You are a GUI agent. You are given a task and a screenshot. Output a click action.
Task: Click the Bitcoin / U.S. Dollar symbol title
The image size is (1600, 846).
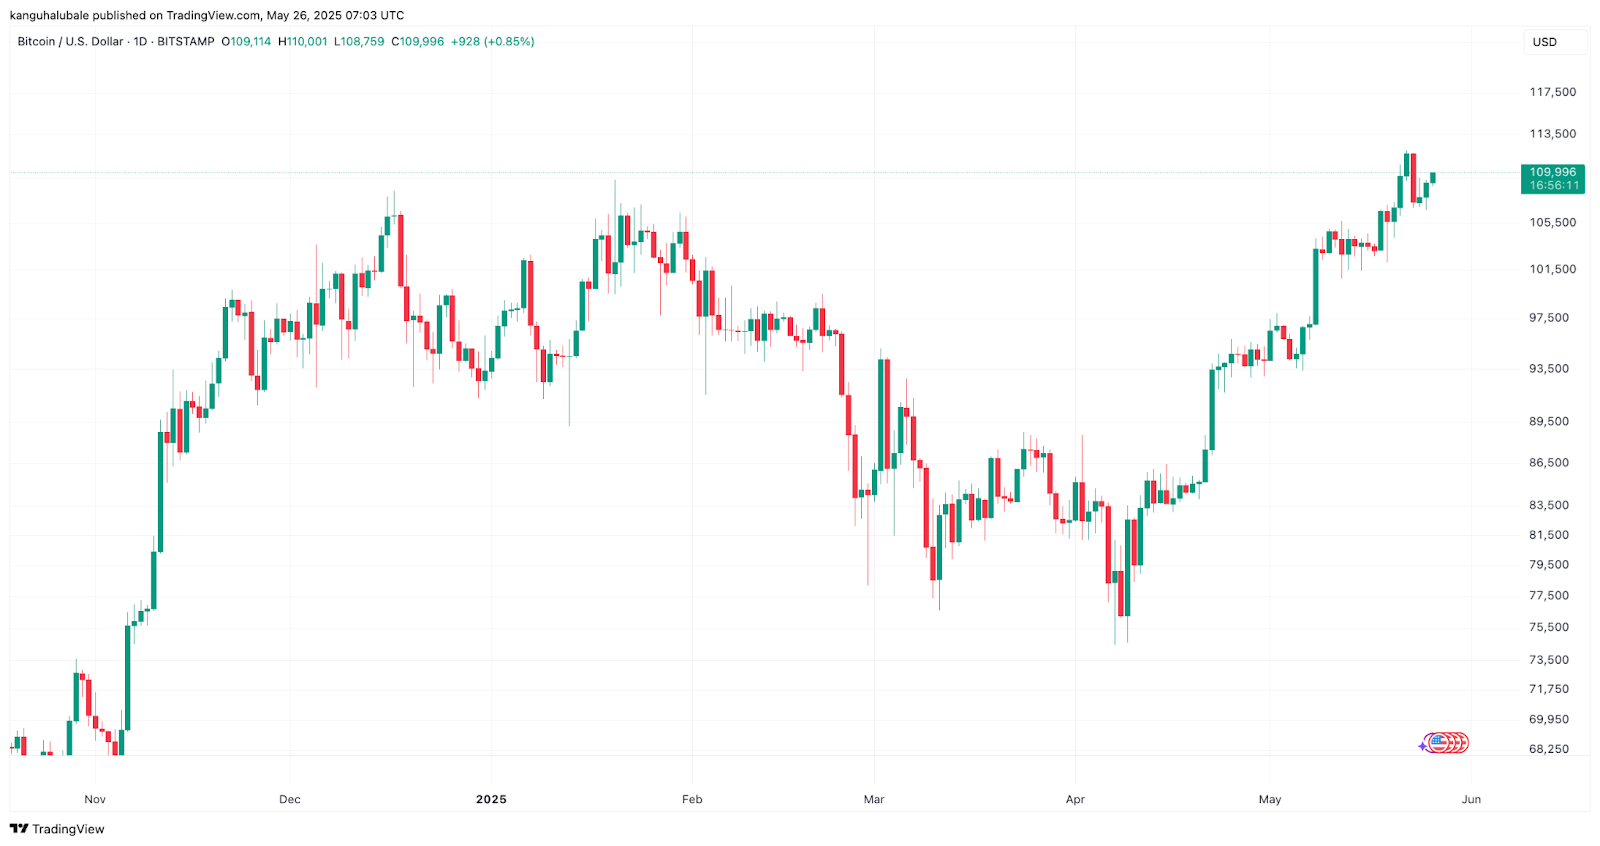(x=70, y=42)
